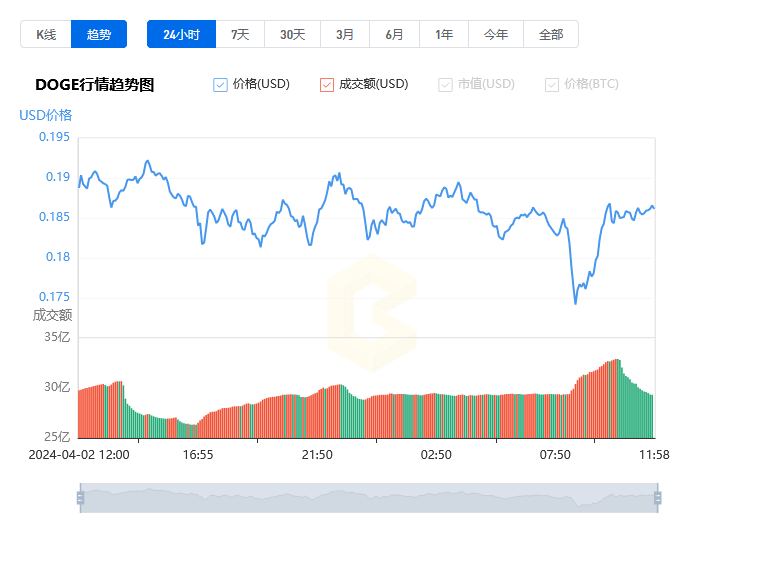Choose the 7天 time range
The width and height of the screenshot is (780, 563).
coord(240,34)
